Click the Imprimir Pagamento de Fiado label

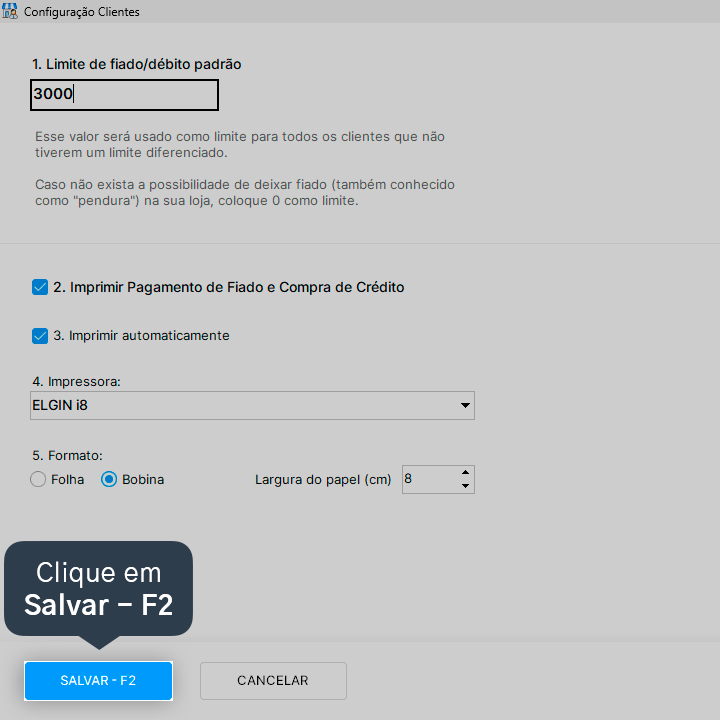pos(229,287)
